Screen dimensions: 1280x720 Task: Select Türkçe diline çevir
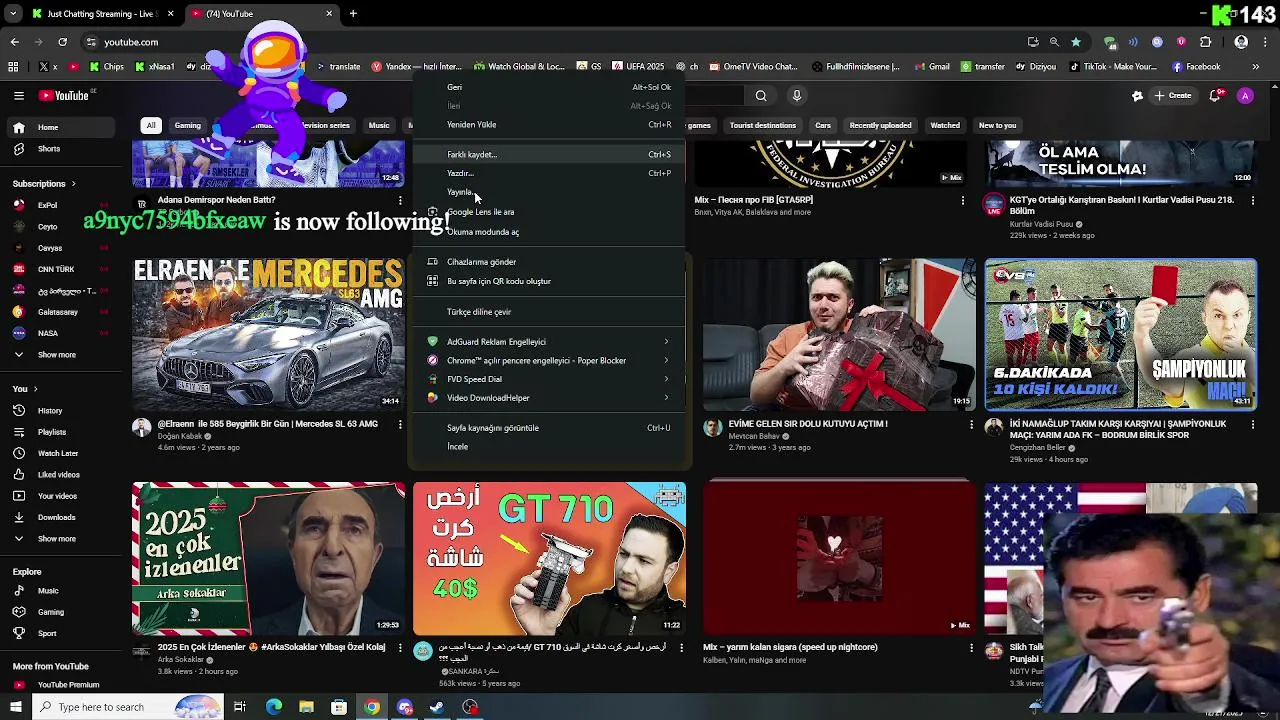pos(549,312)
